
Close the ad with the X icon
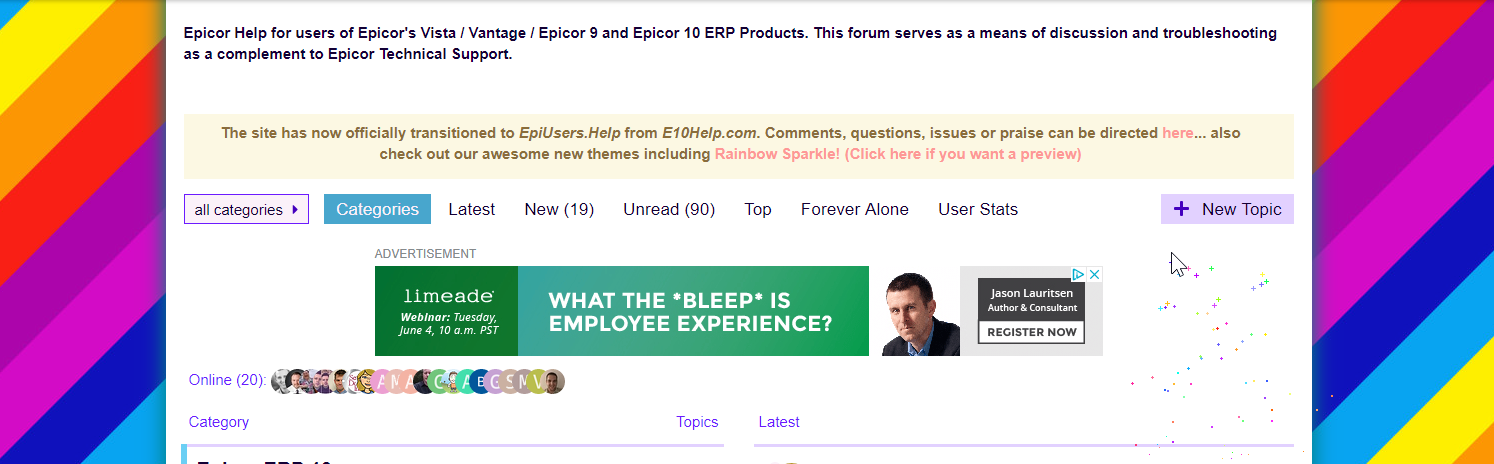[1094, 274]
